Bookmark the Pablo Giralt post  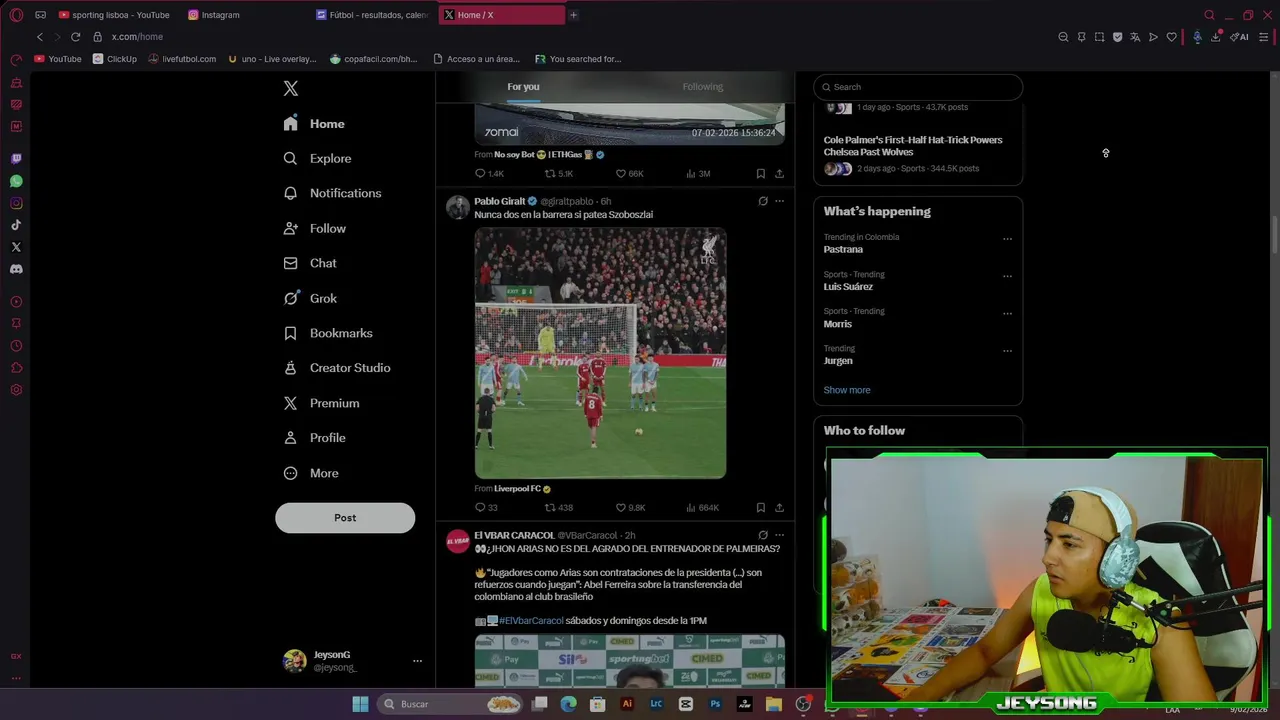[x=761, y=507]
